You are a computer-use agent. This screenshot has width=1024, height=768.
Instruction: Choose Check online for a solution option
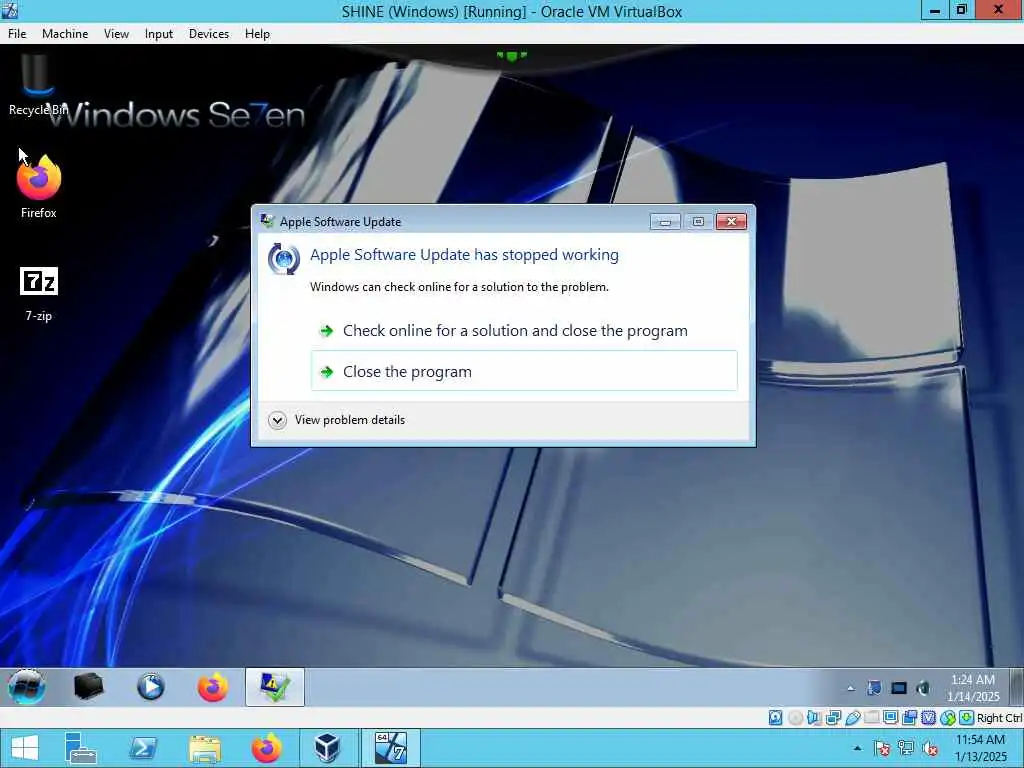tap(524, 330)
